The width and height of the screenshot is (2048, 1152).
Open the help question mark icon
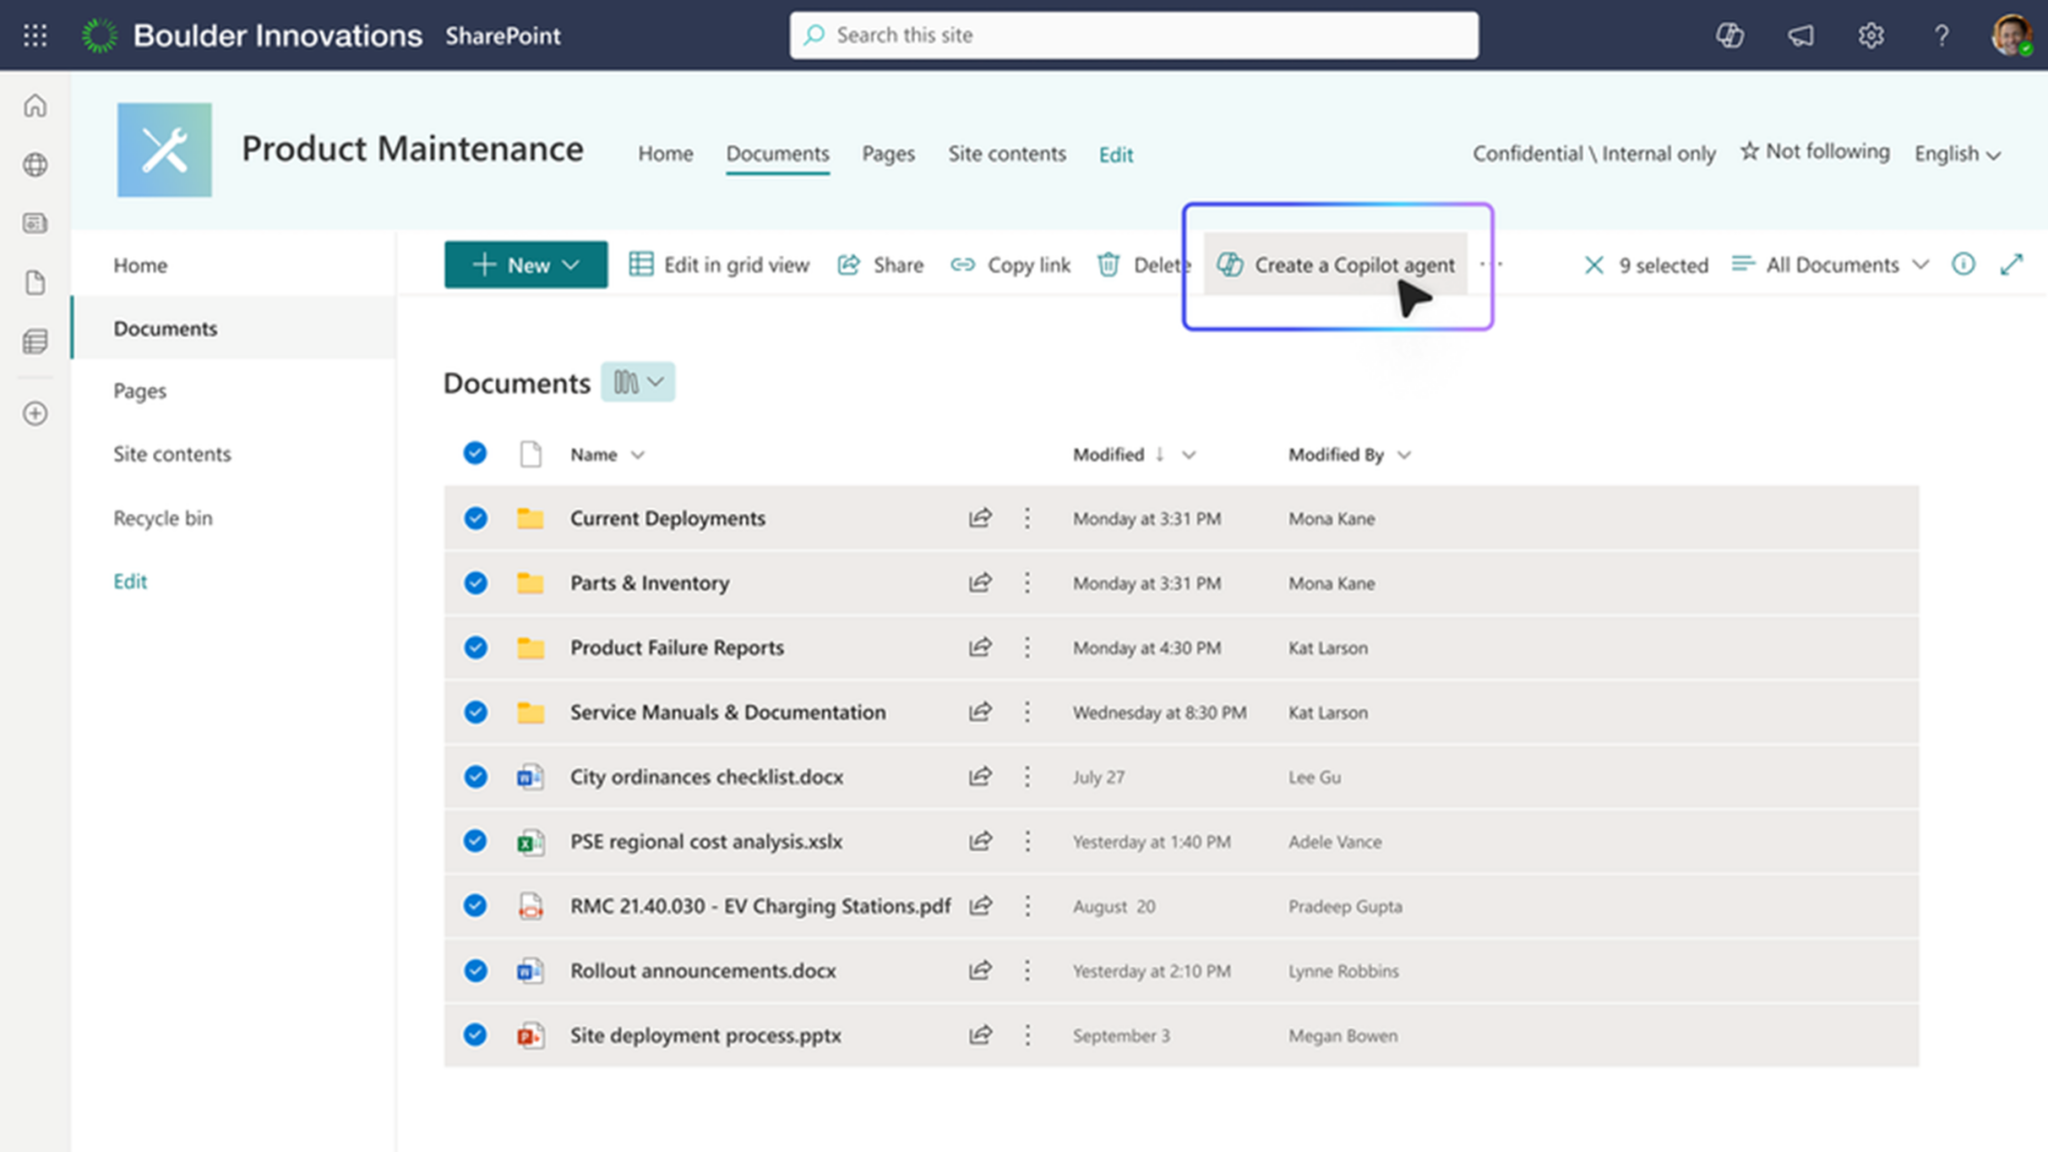click(x=1941, y=35)
